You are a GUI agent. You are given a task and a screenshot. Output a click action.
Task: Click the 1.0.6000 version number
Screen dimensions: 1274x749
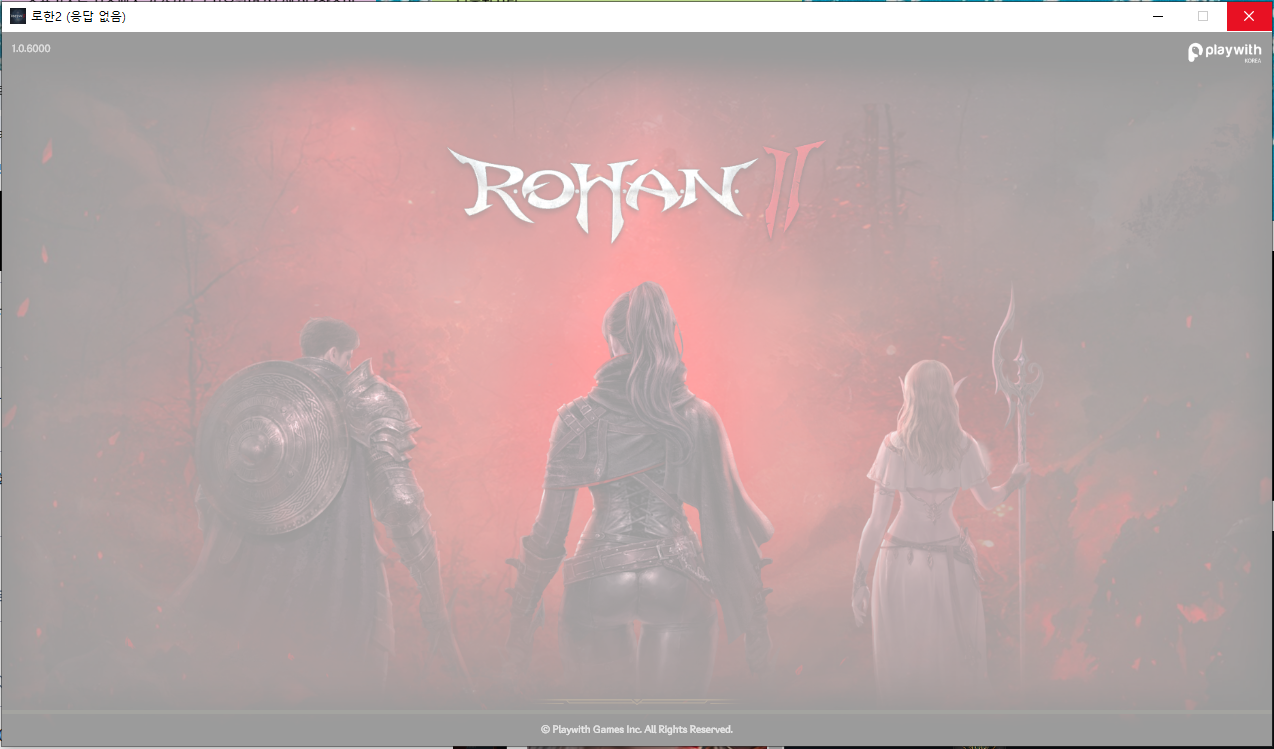click(x=31, y=48)
